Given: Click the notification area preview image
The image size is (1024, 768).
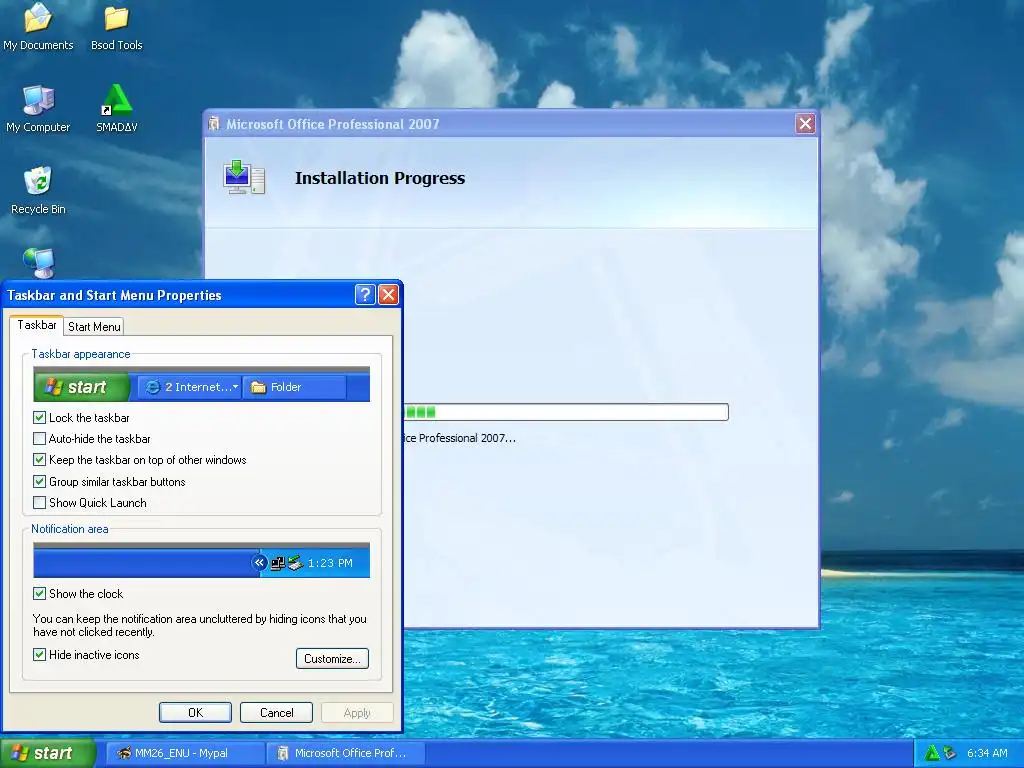Looking at the screenshot, I should pos(201,560).
